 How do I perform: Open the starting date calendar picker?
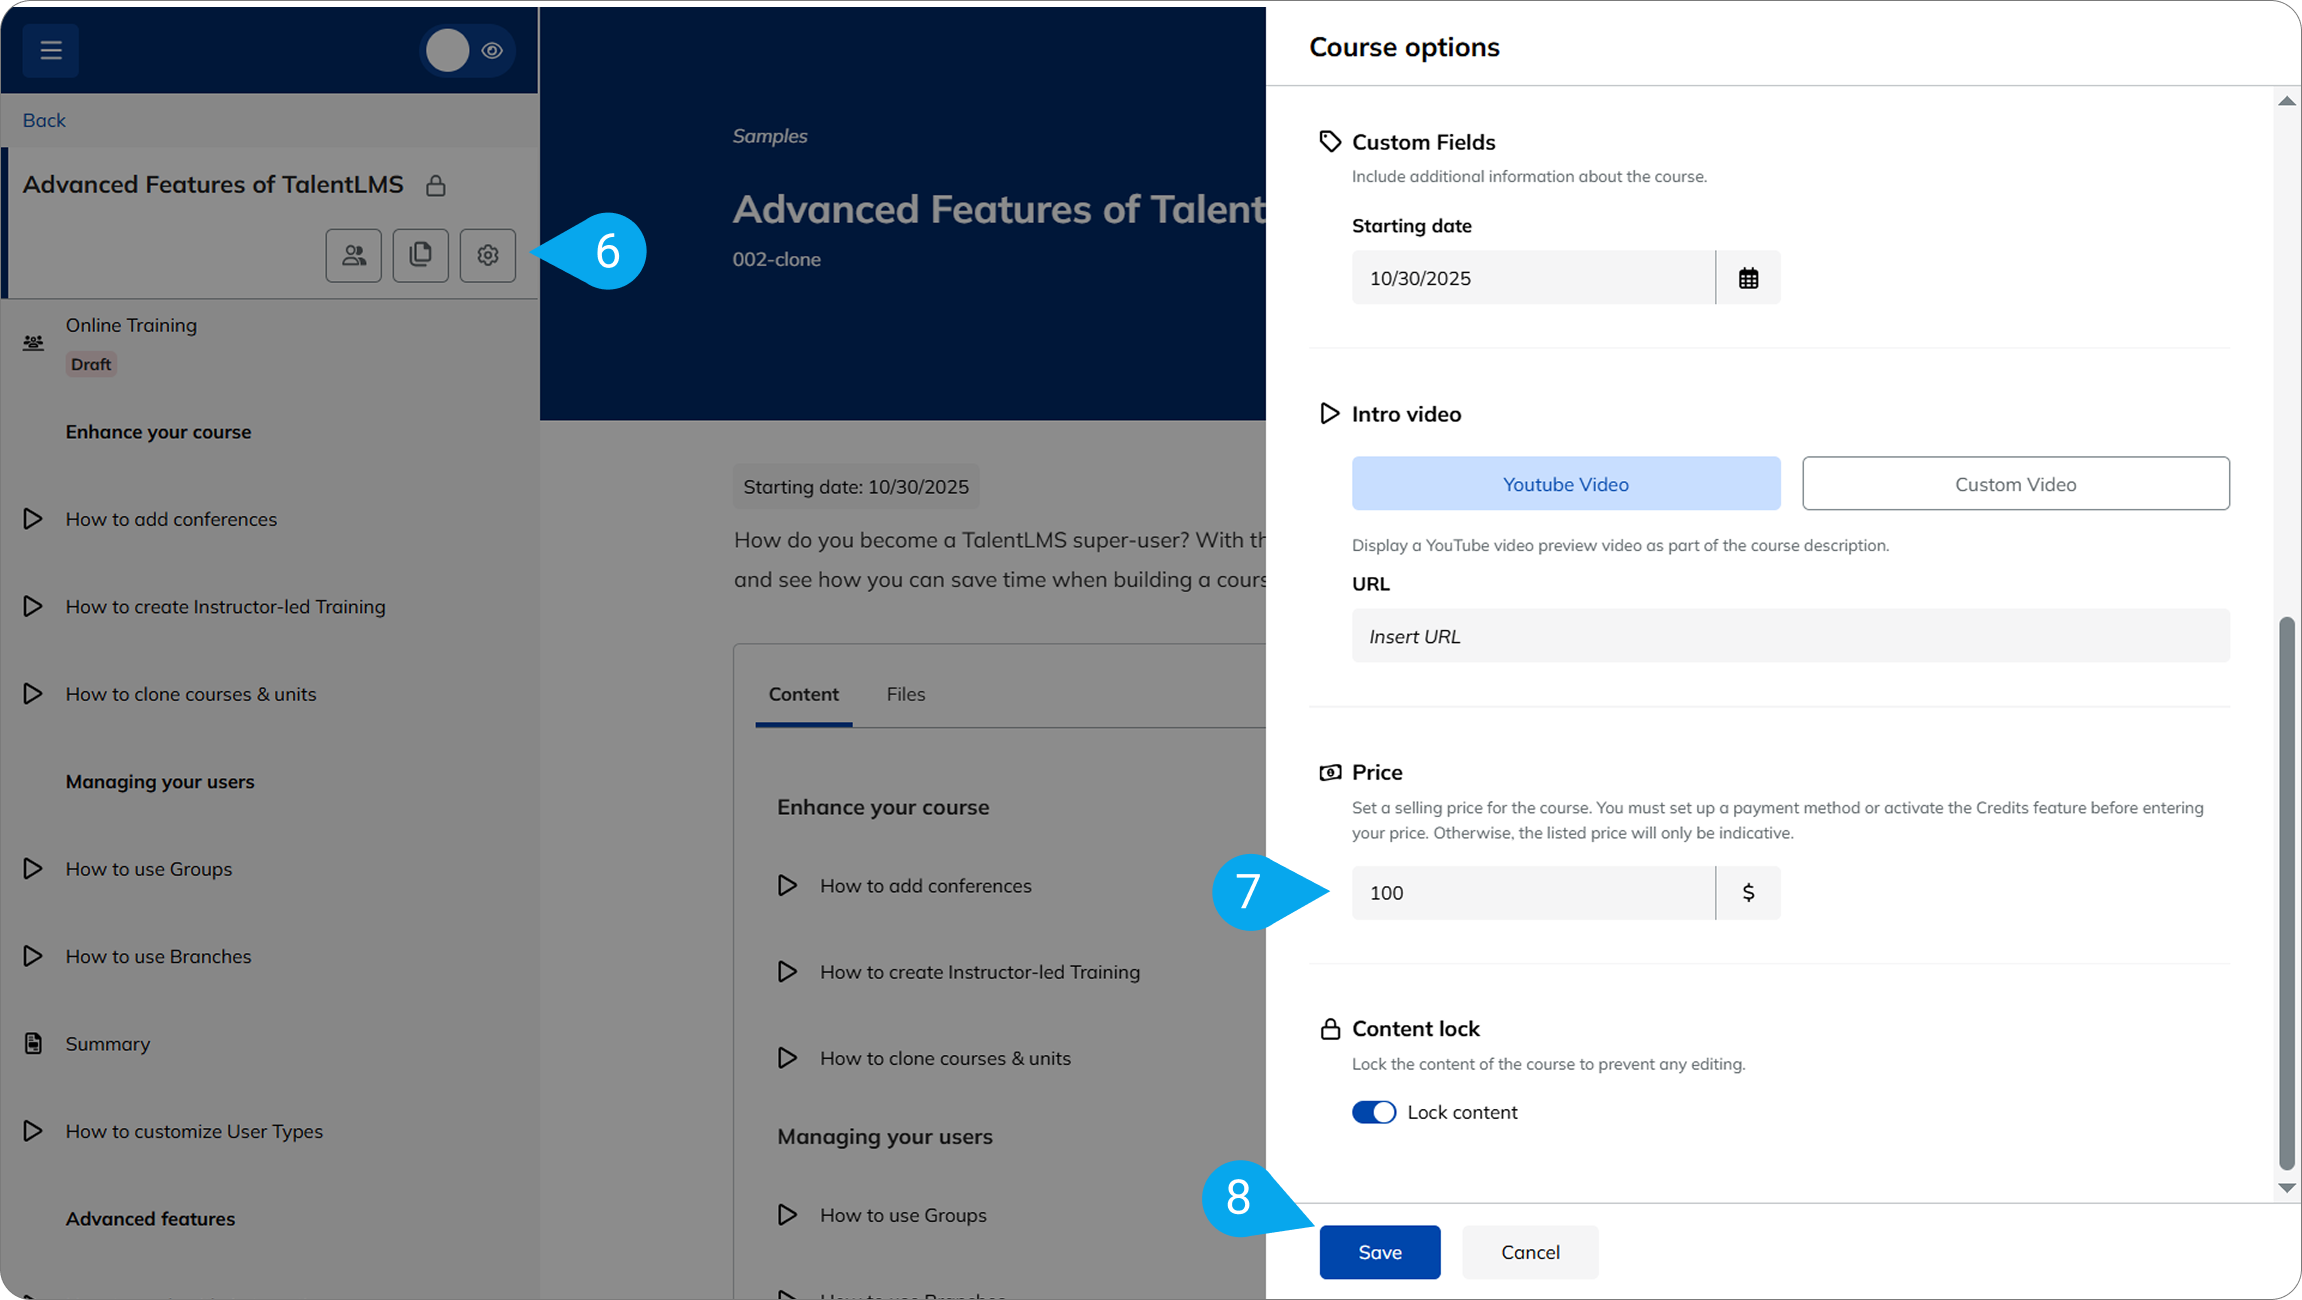tap(1747, 278)
